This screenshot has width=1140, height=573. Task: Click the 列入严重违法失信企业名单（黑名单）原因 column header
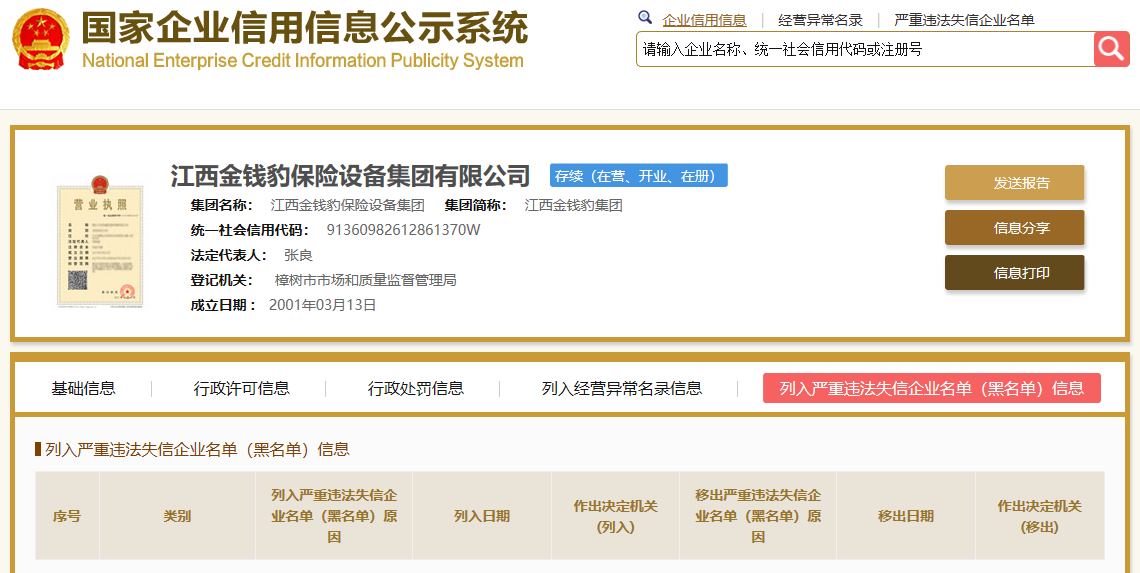coord(334,516)
